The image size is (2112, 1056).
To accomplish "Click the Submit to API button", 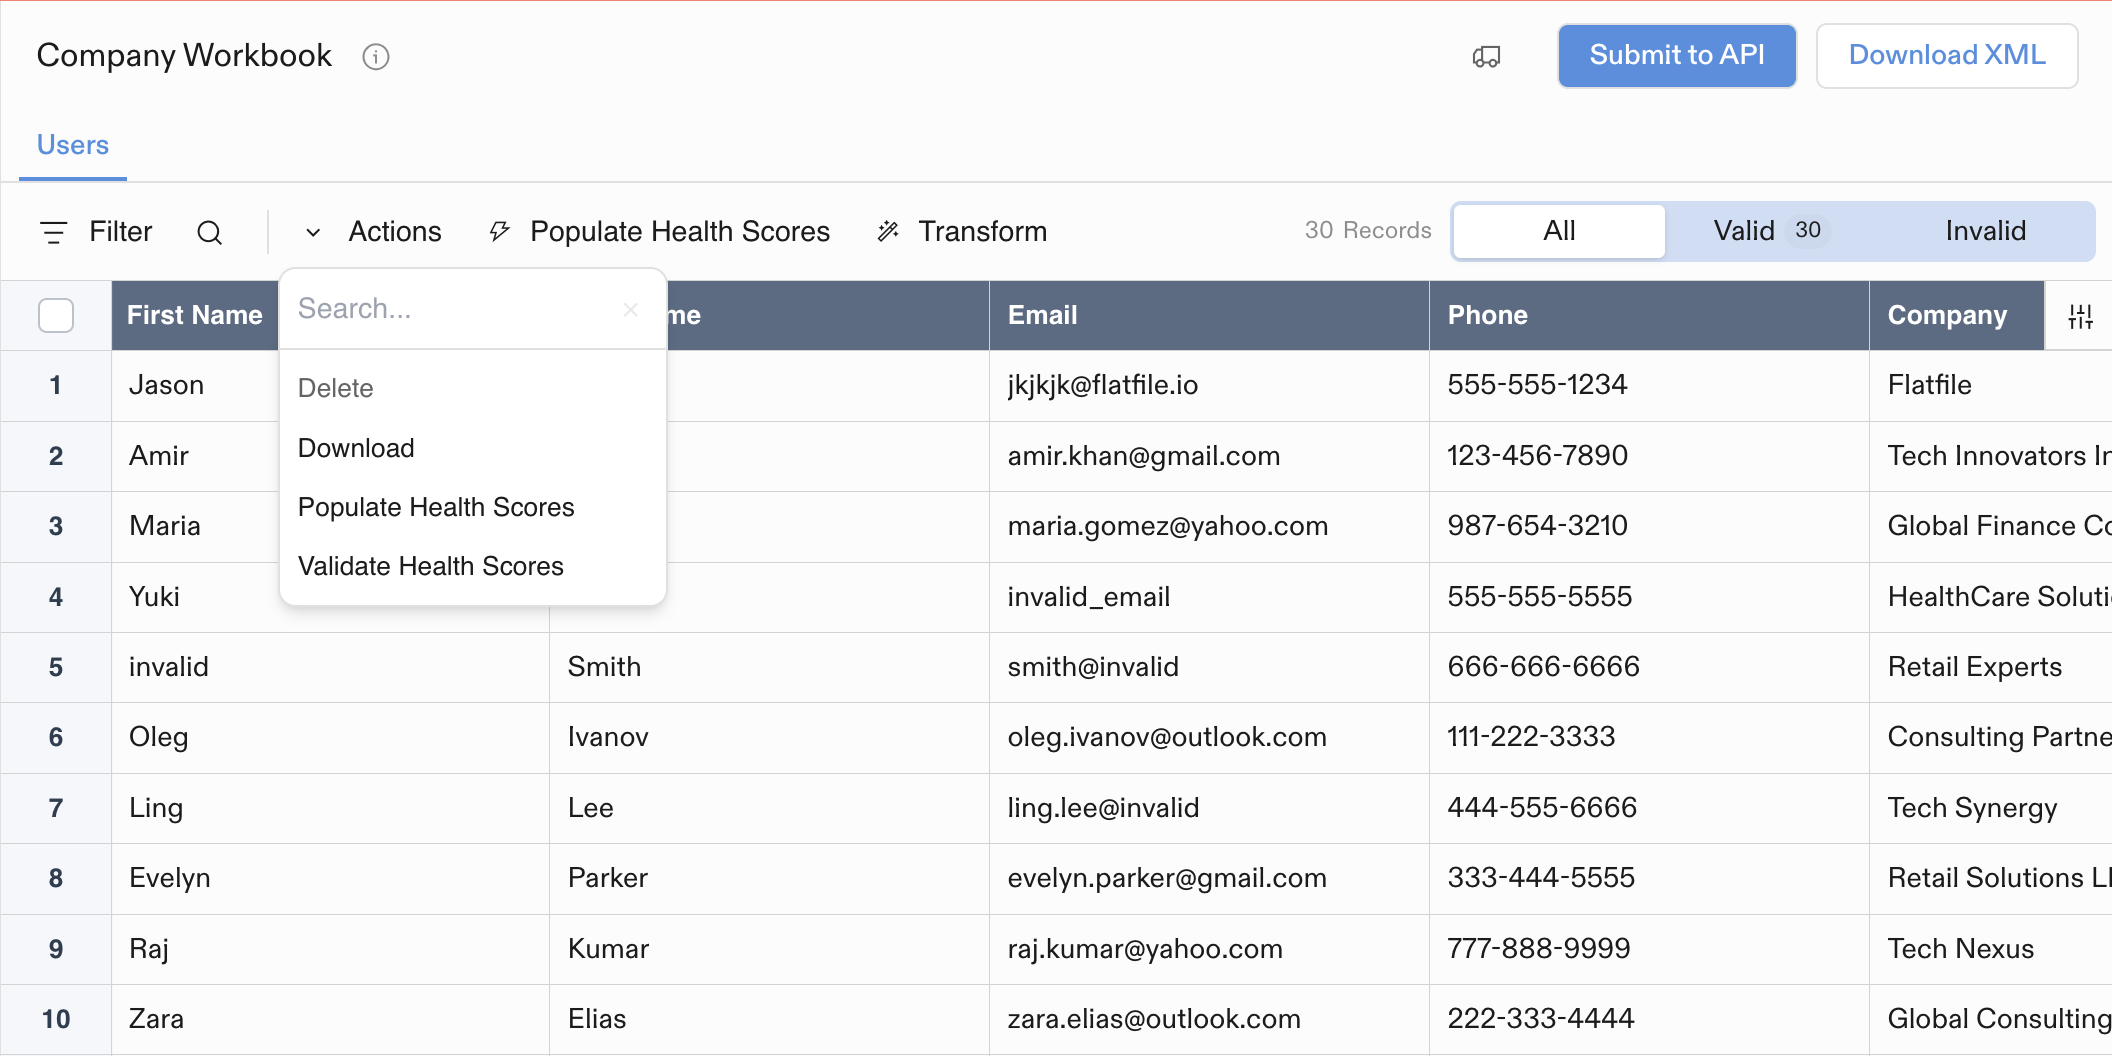I will click(x=1677, y=56).
